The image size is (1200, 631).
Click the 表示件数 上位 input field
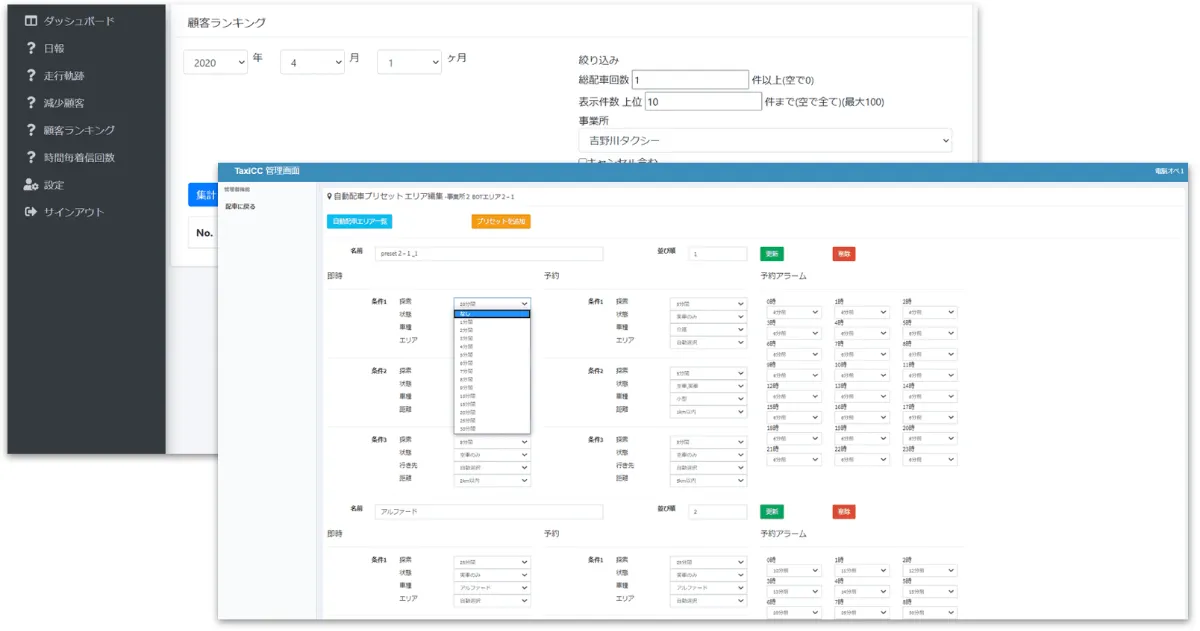pos(704,101)
